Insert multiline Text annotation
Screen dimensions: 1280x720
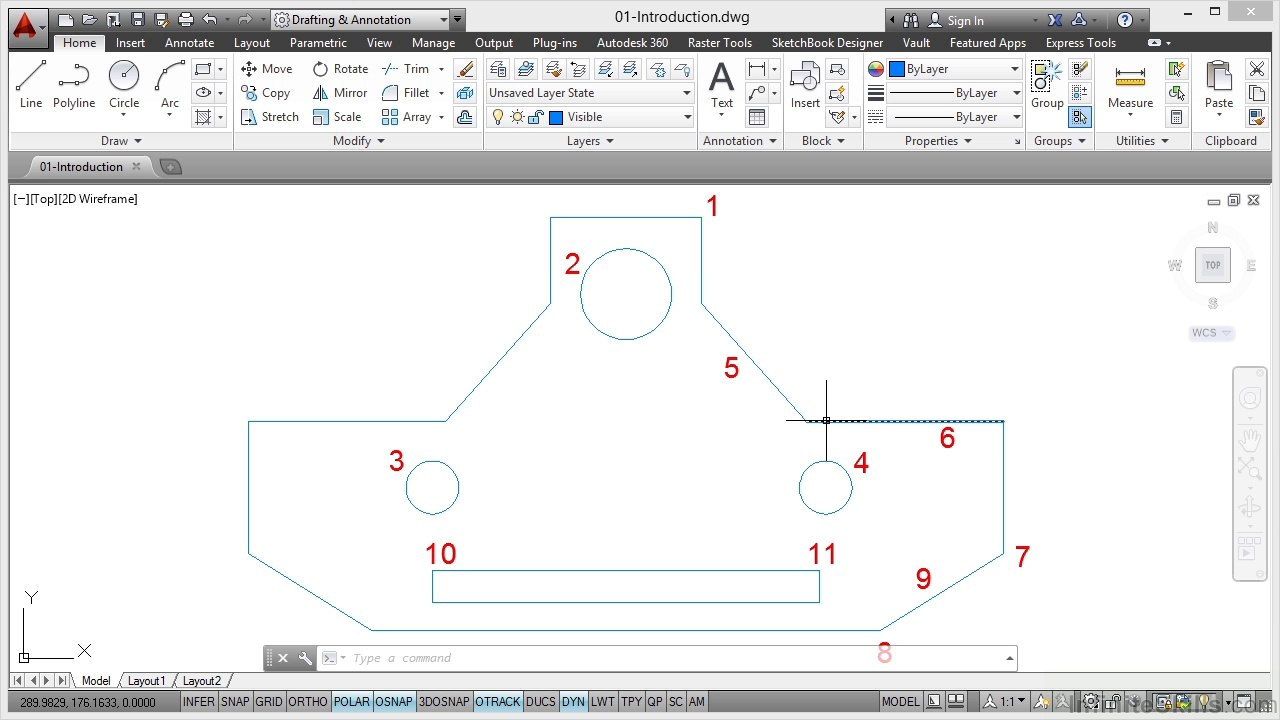721,85
